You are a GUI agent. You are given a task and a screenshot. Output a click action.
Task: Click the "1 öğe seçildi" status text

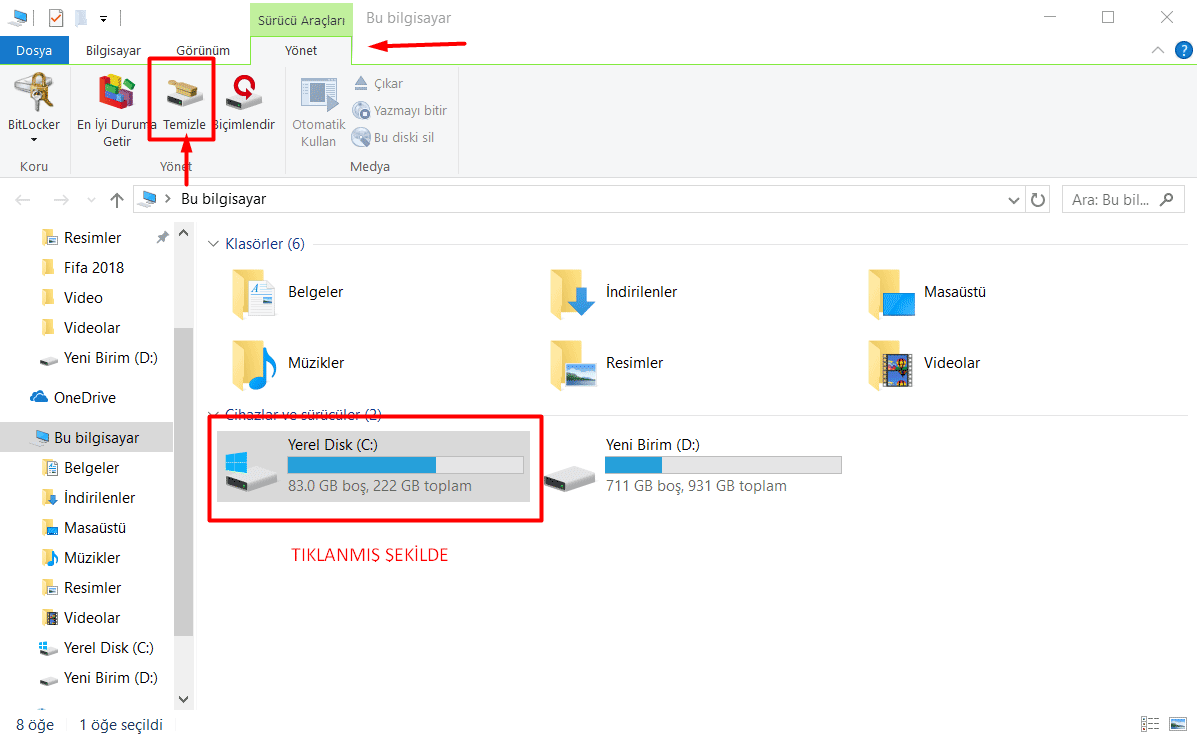coord(121,725)
